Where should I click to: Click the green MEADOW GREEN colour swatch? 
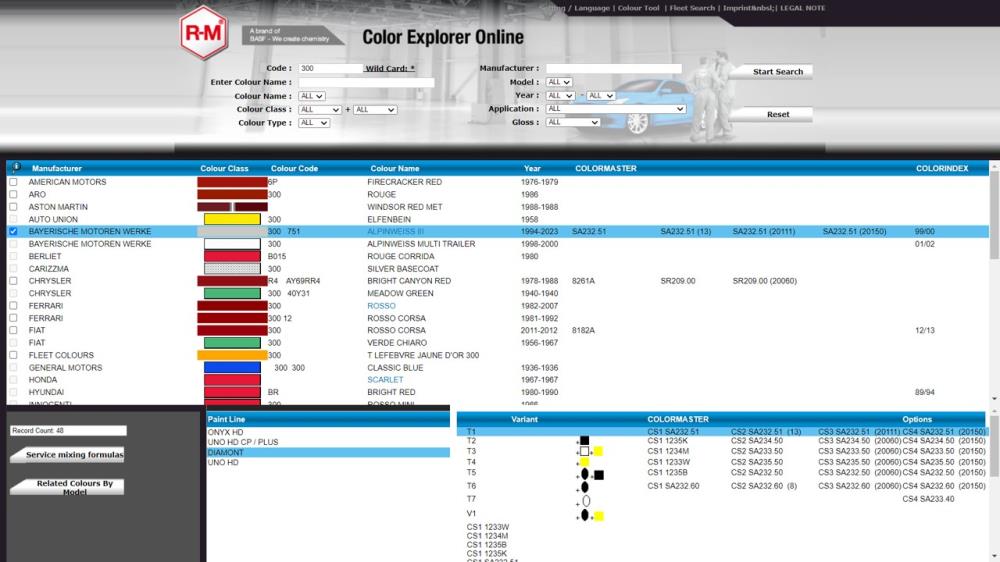pos(232,293)
